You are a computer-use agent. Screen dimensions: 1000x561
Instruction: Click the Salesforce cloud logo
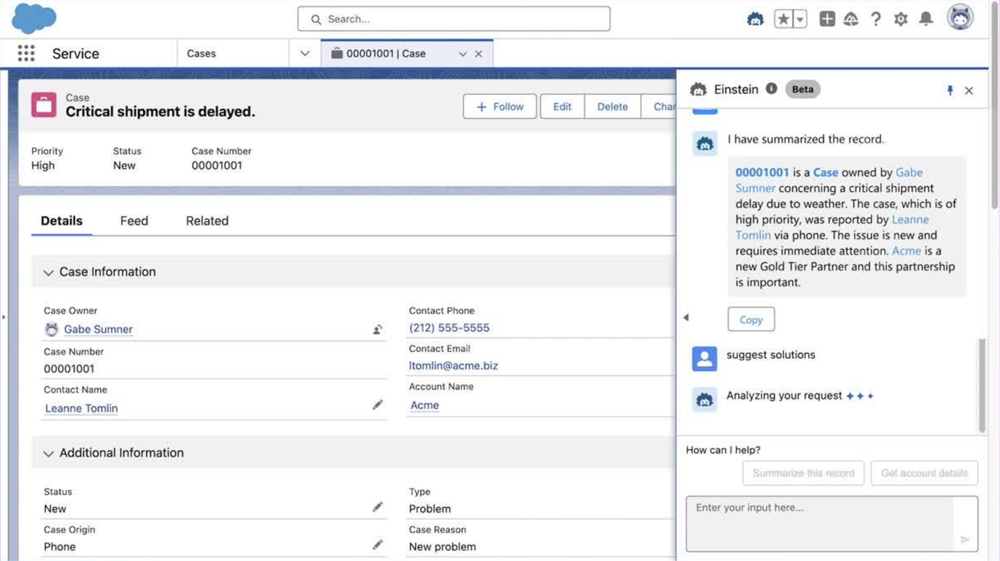(34, 18)
